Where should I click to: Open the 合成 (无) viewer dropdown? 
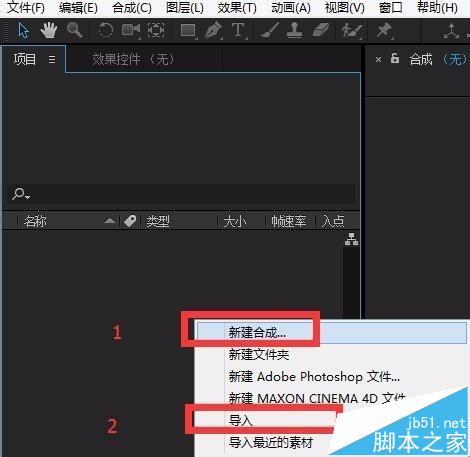[438, 60]
